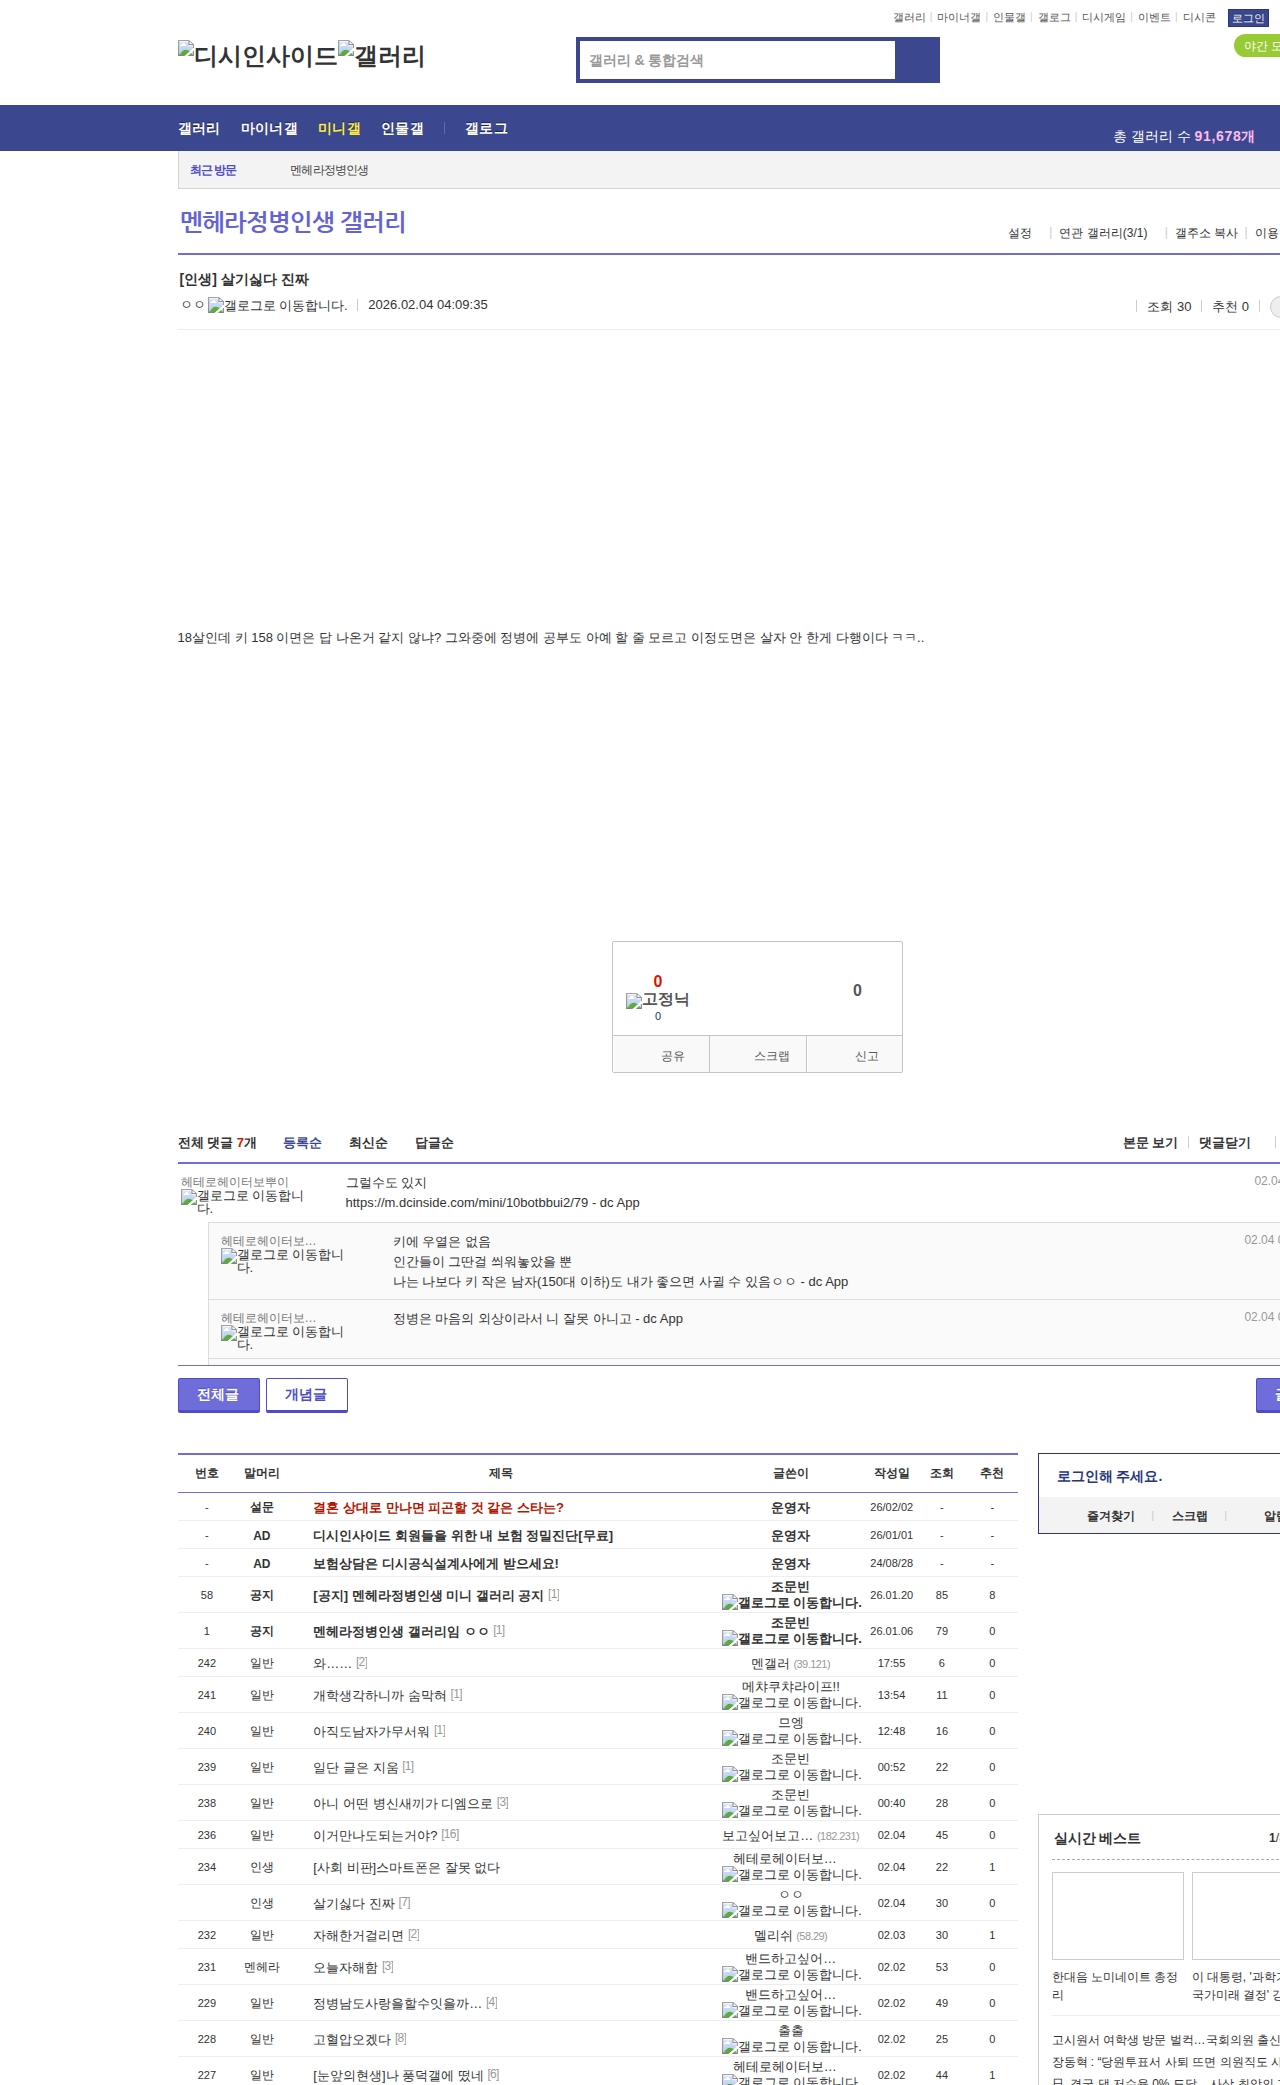Image resolution: width=1280 pixels, height=2085 pixels.
Task: Open gallog icon of 춀춀 in '고혈압오겠다' row
Action: click(x=791, y=2047)
